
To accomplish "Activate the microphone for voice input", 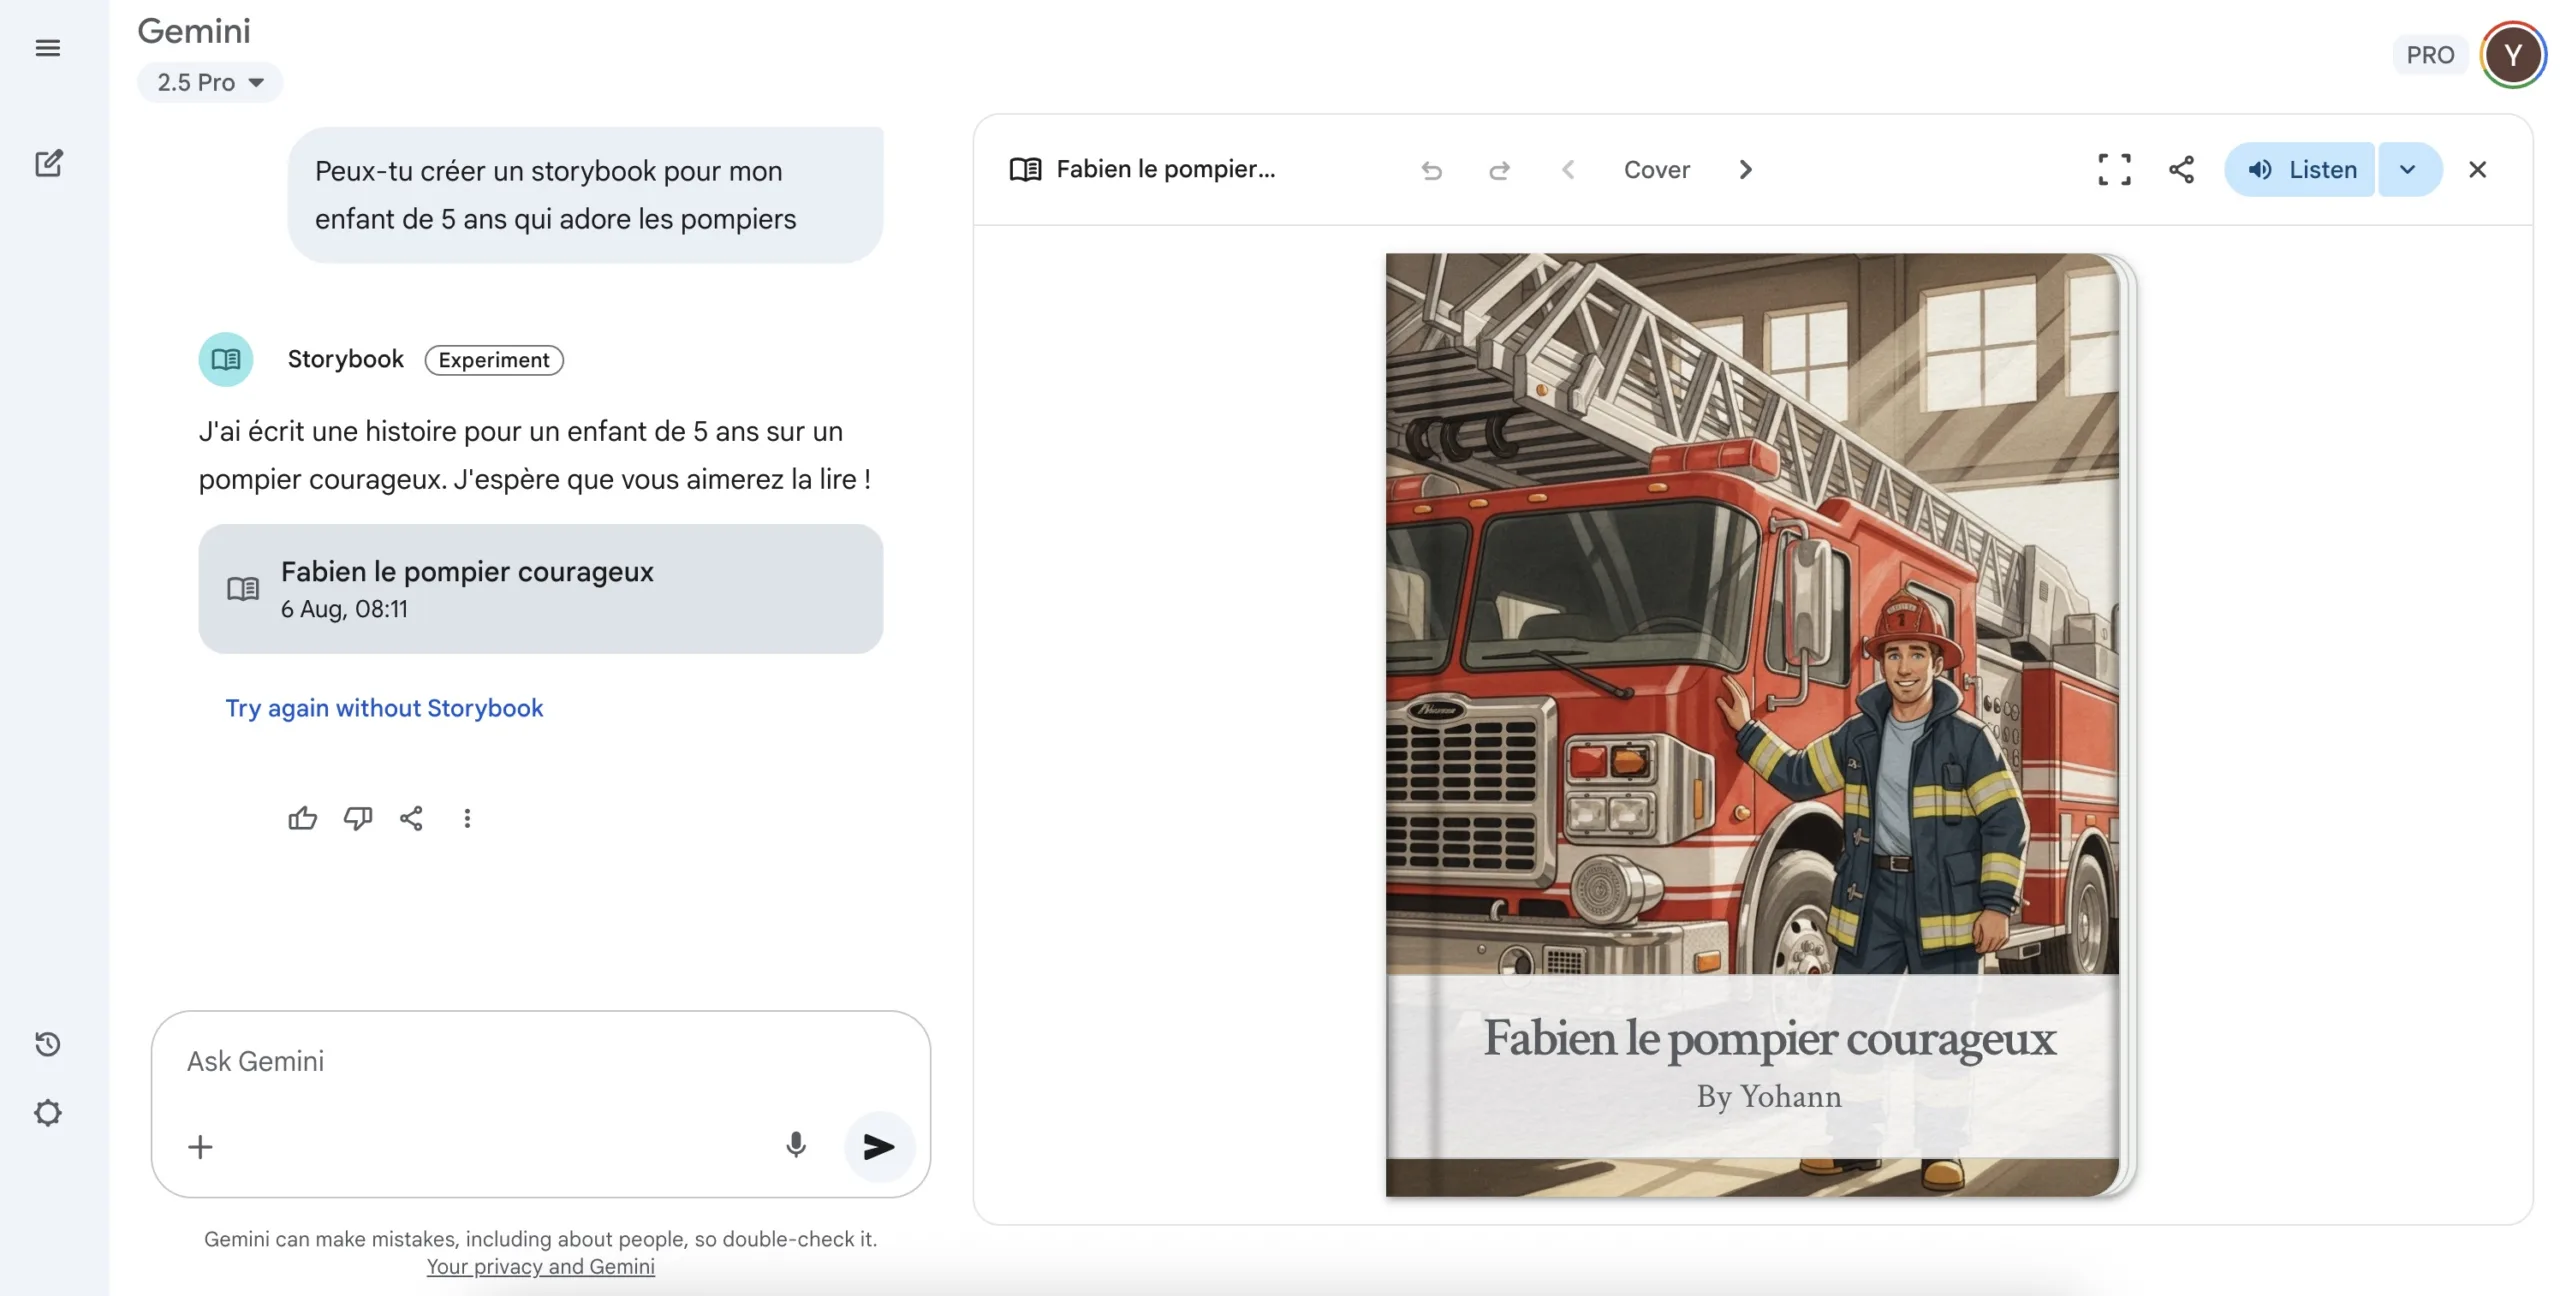I will (x=795, y=1146).
